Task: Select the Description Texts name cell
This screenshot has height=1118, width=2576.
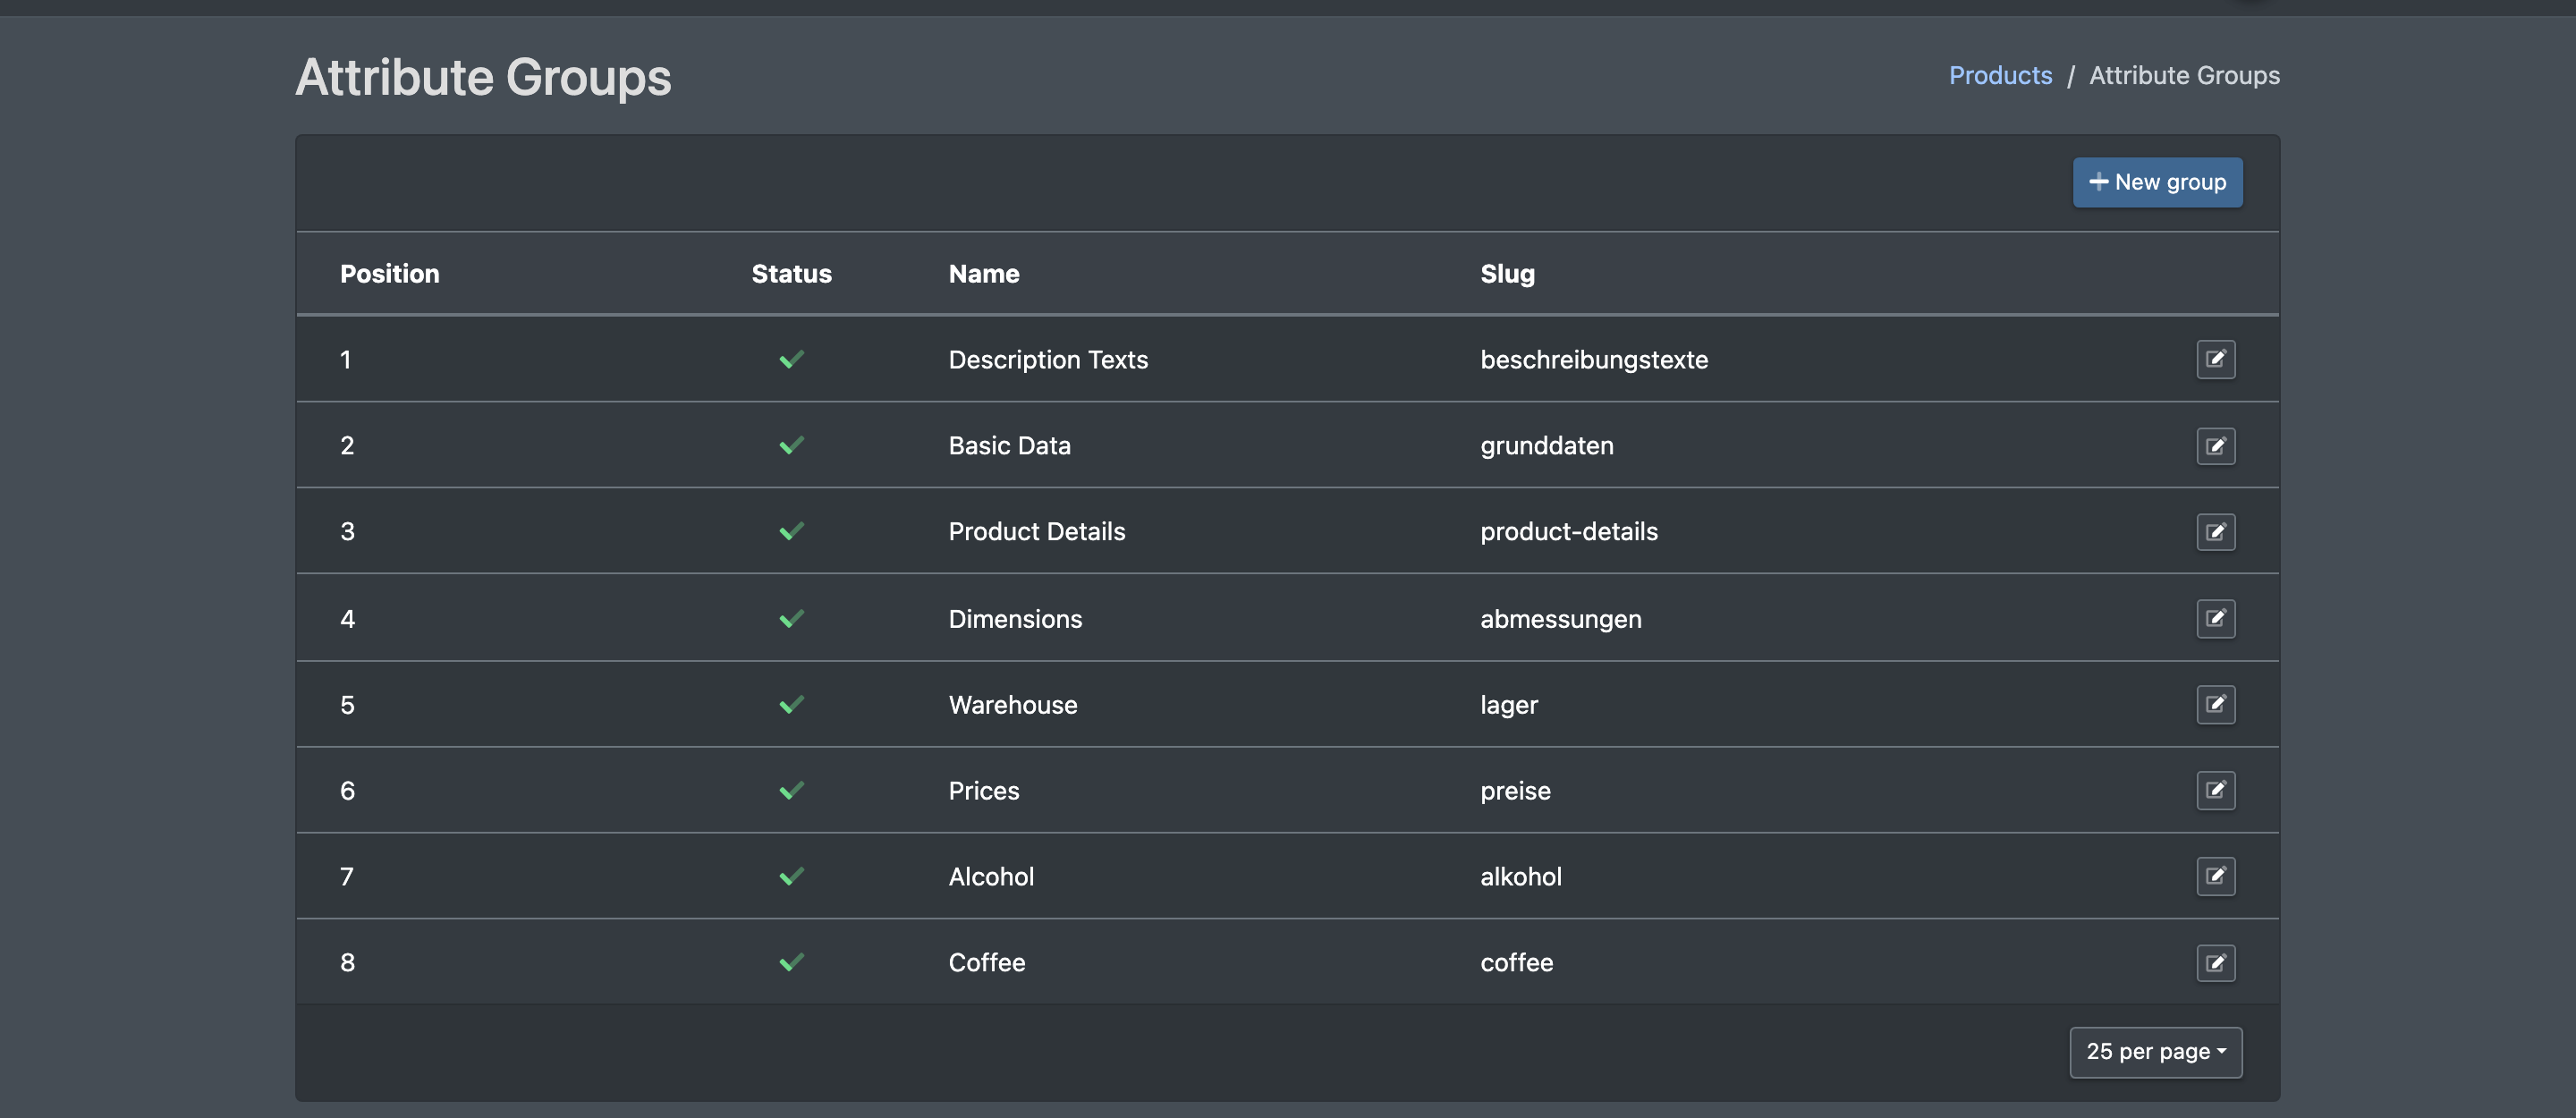Action: (1048, 359)
